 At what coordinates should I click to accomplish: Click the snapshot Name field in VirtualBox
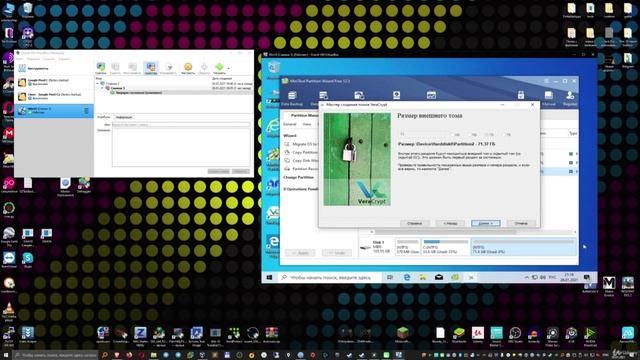181,124
